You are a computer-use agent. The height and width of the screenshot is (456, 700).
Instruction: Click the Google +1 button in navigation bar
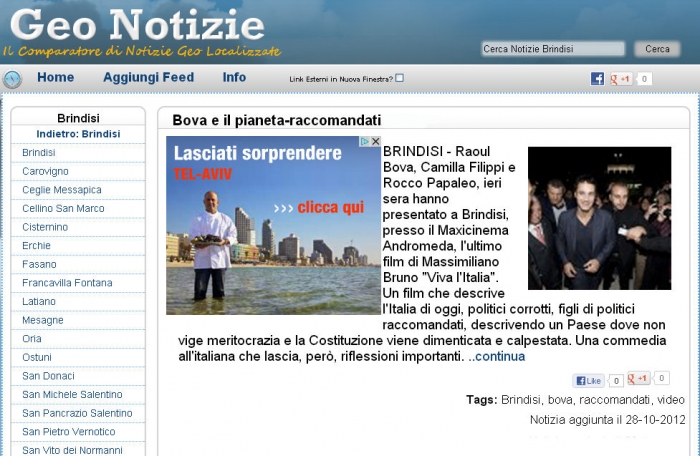click(620, 79)
